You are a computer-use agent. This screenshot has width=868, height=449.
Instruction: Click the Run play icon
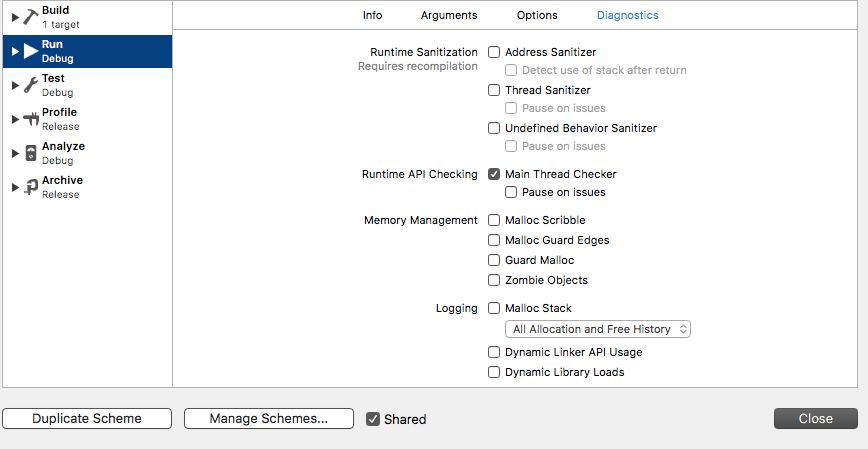coord(30,51)
